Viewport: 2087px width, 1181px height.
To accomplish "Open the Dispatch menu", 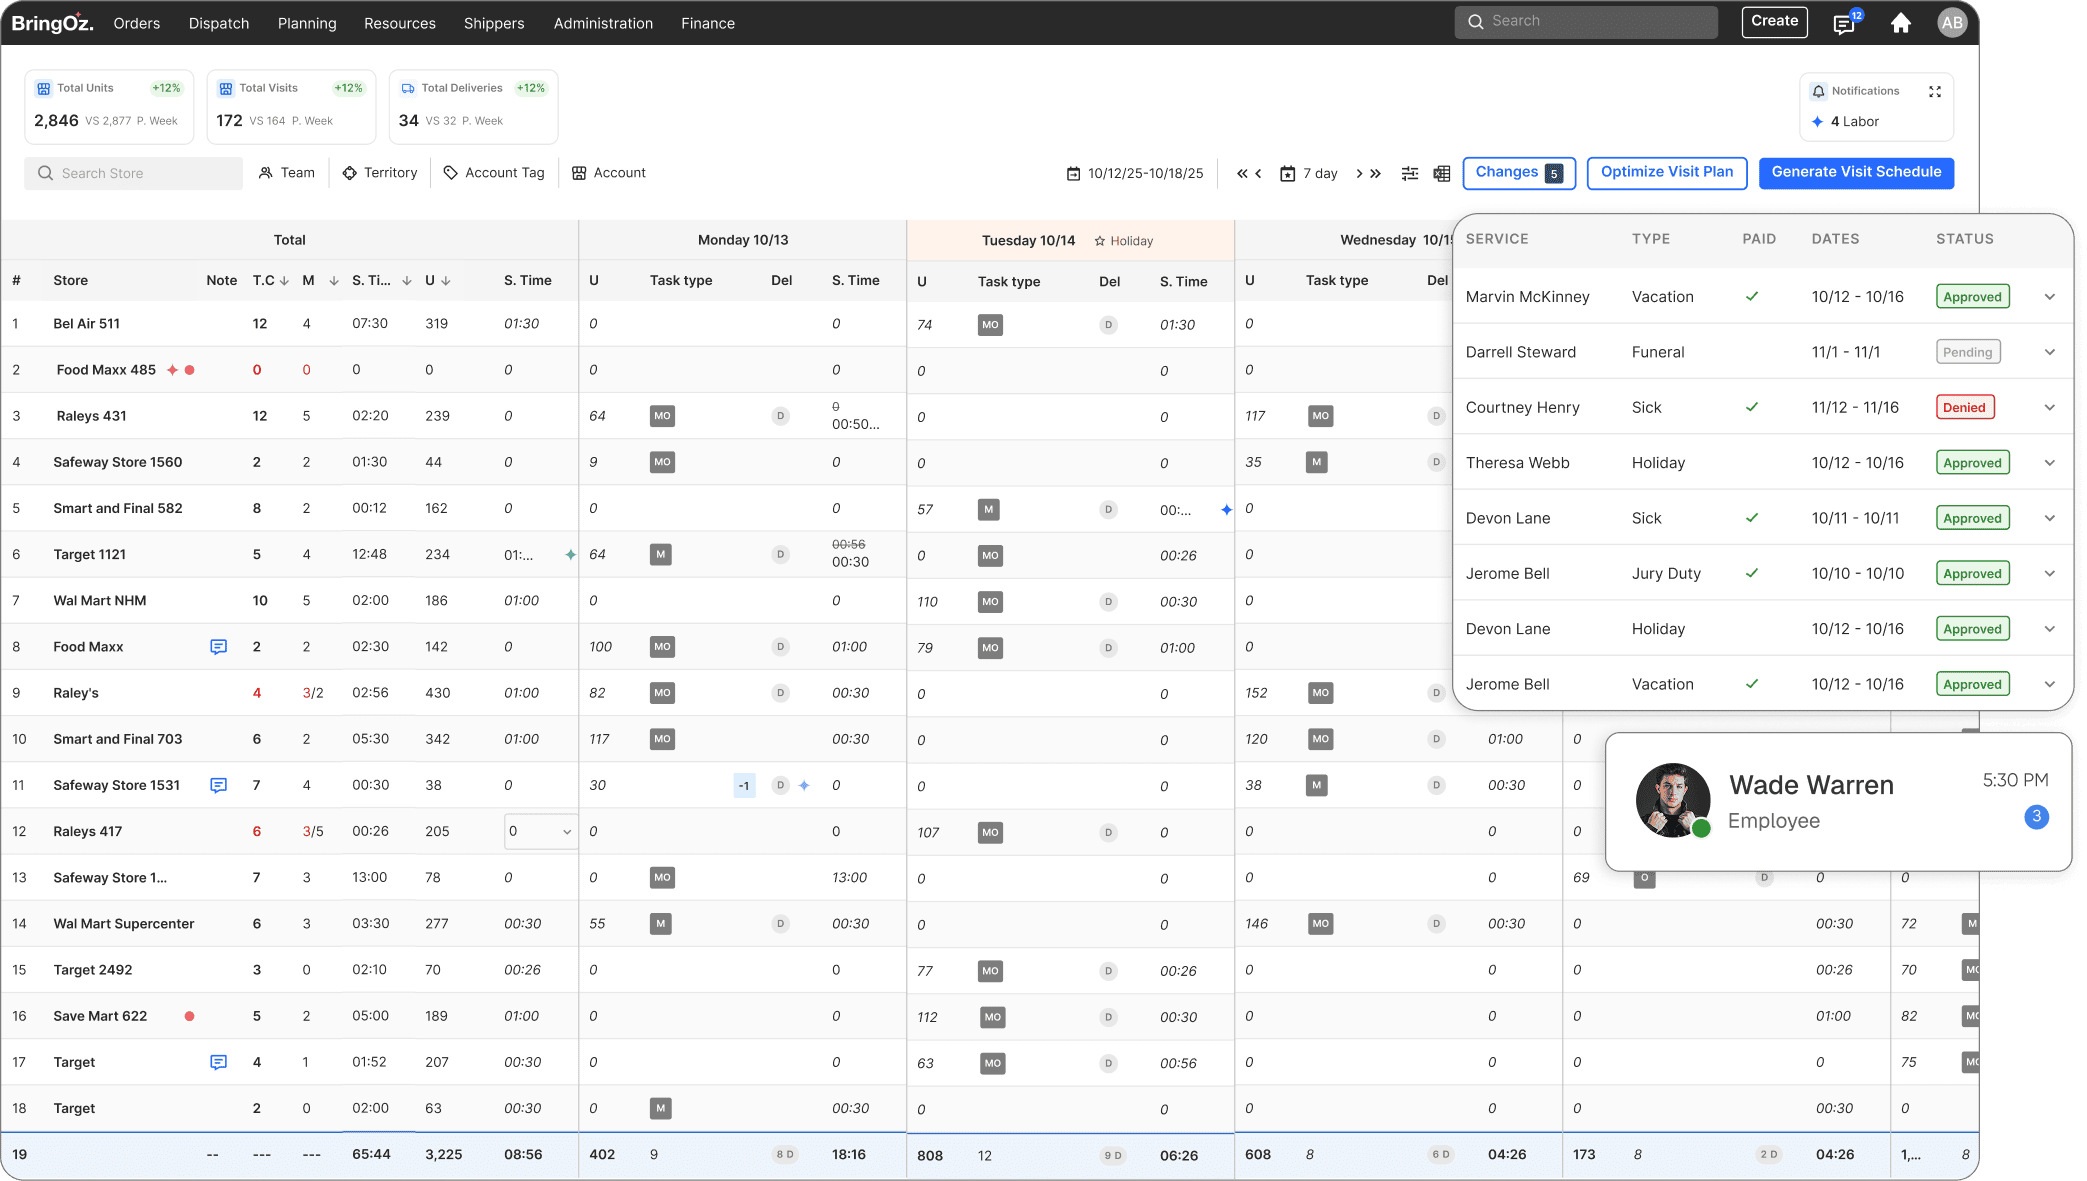I will [219, 23].
